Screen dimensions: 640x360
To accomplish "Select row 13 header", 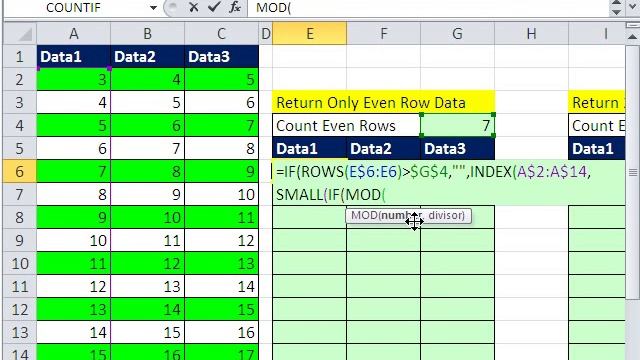I will coord(20,332).
